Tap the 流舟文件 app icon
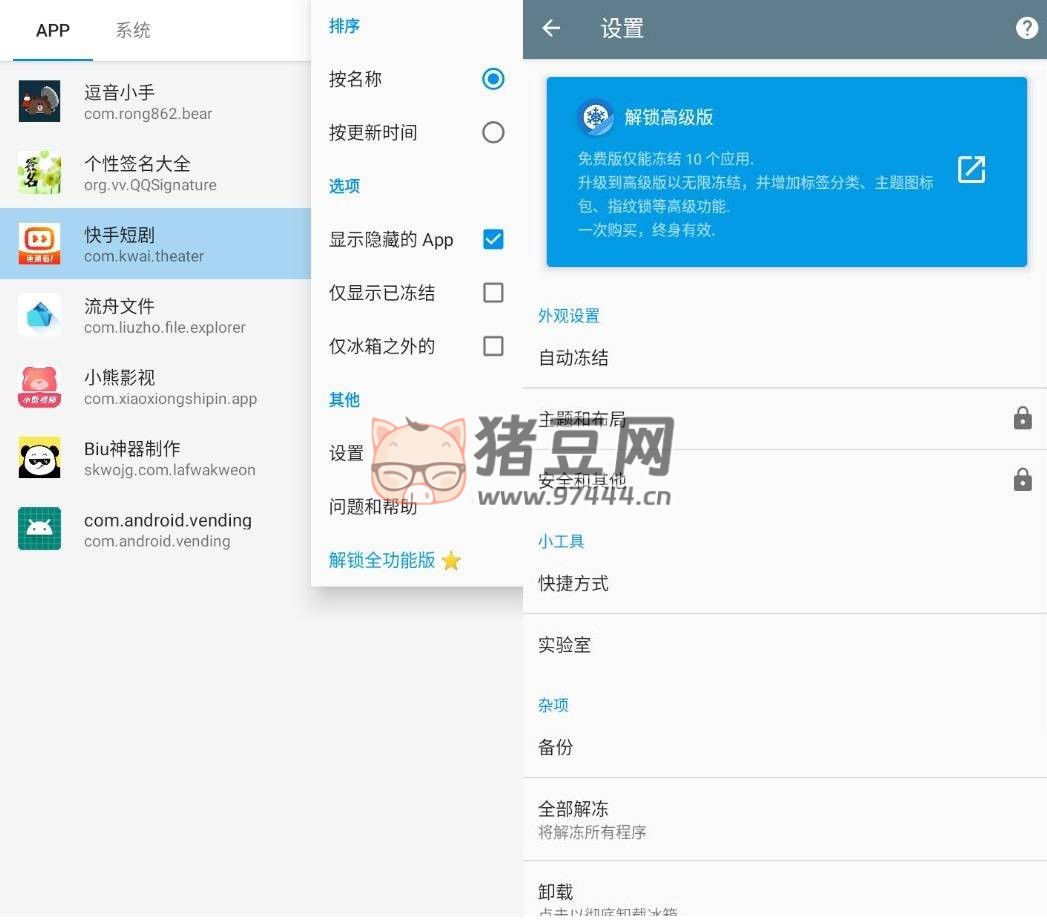 coord(39,315)
